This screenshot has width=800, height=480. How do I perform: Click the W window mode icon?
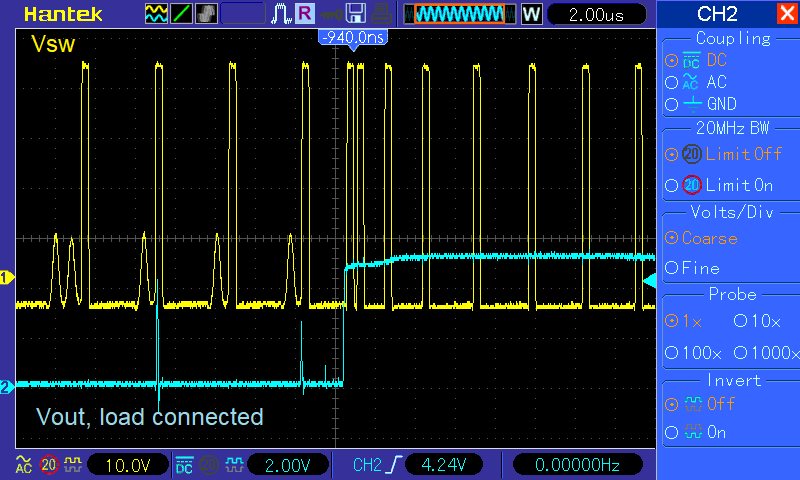coord(531,14)
